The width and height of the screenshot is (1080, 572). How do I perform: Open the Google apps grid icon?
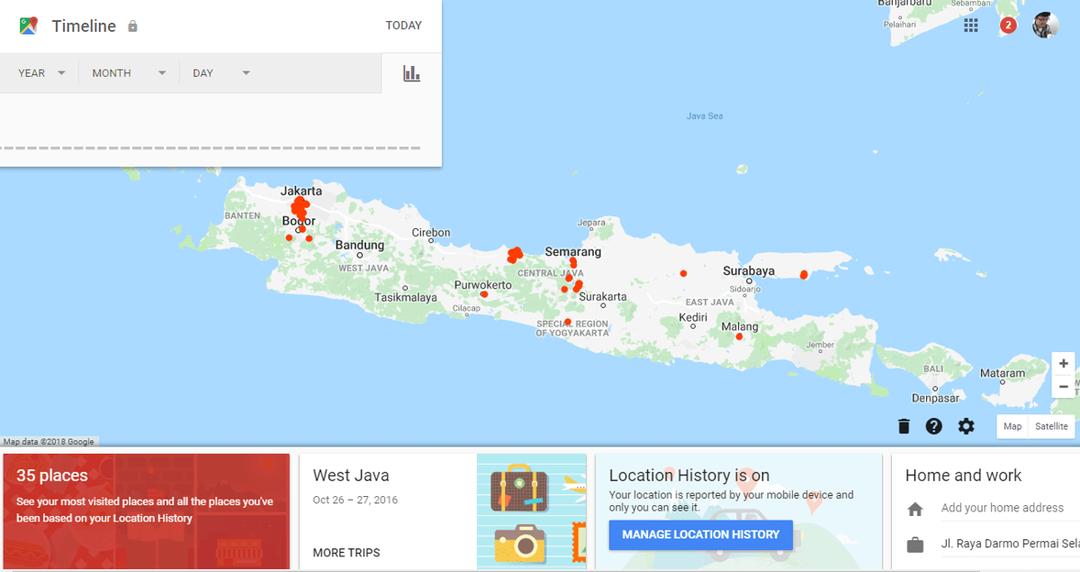[x=970, y=25]
